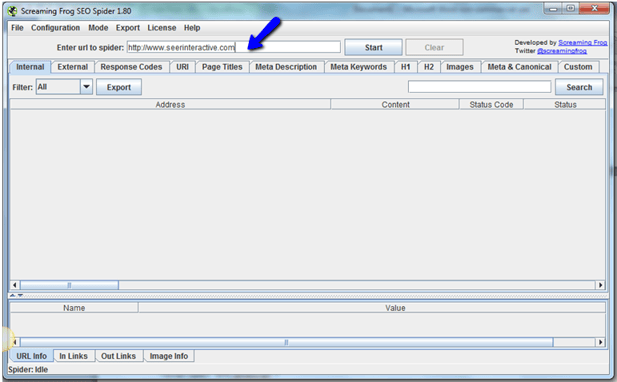Click the Status column header
The width and height of the screenshot is (617, 382).
[565, 105]
